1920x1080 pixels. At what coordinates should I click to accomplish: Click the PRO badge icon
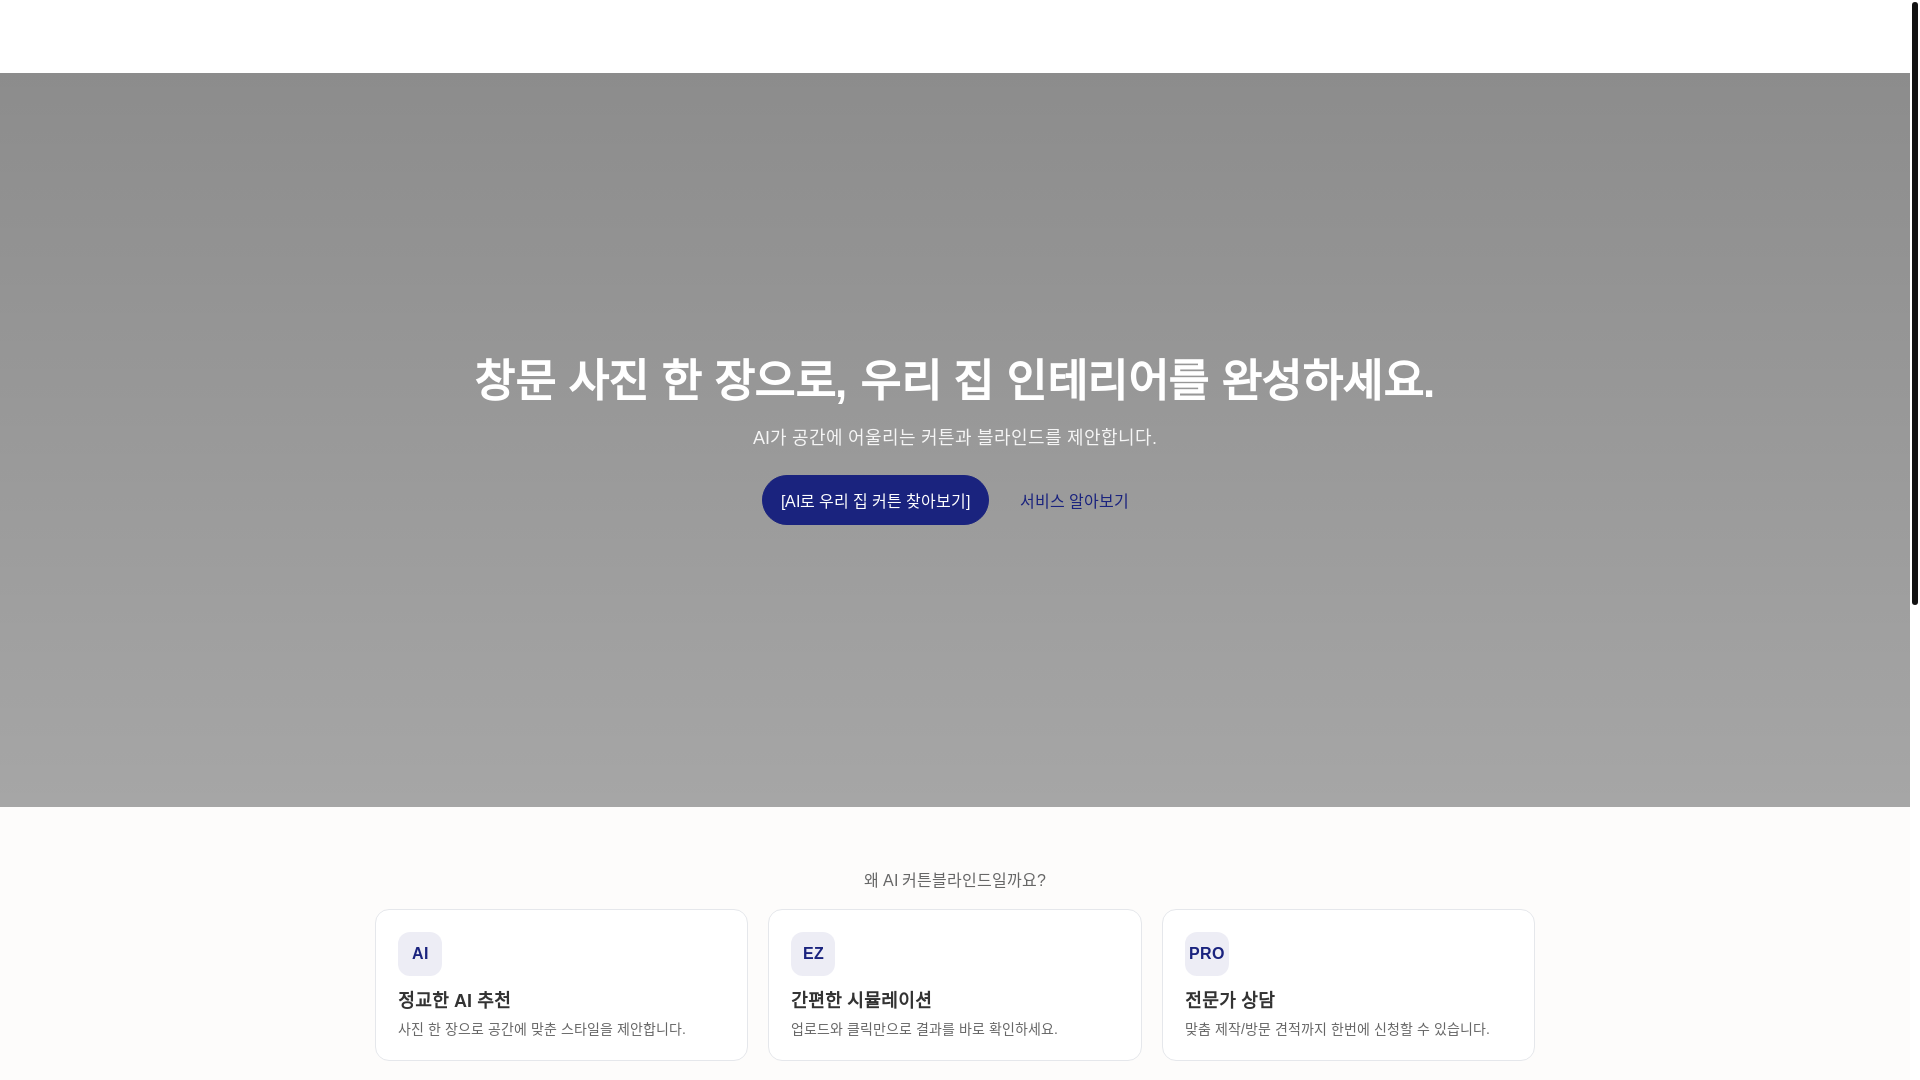[x=1207, y=954]
